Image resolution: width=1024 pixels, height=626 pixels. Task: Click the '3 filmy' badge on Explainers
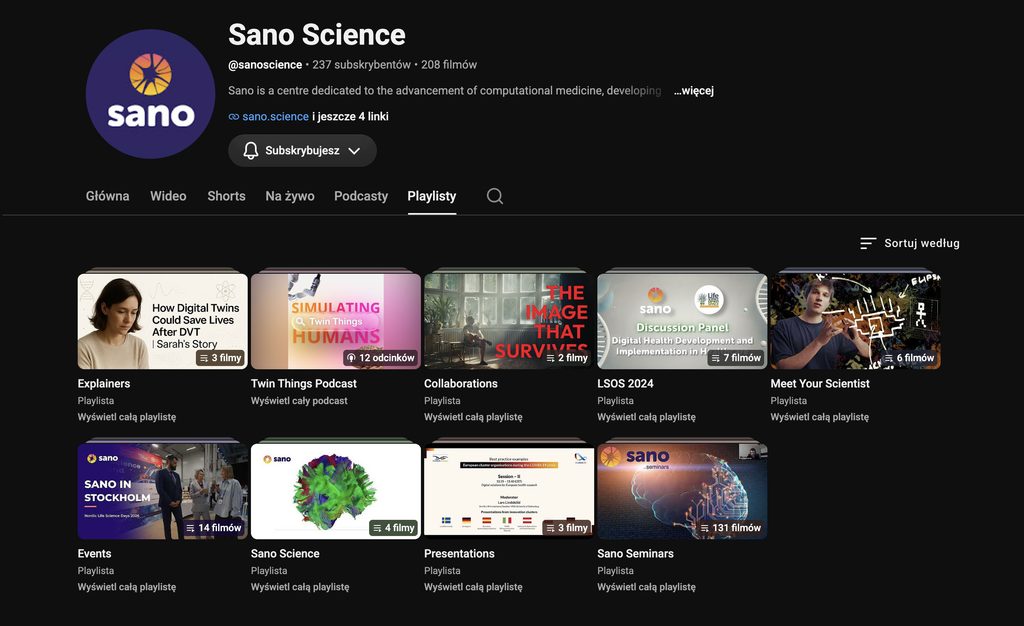[221, 358]
